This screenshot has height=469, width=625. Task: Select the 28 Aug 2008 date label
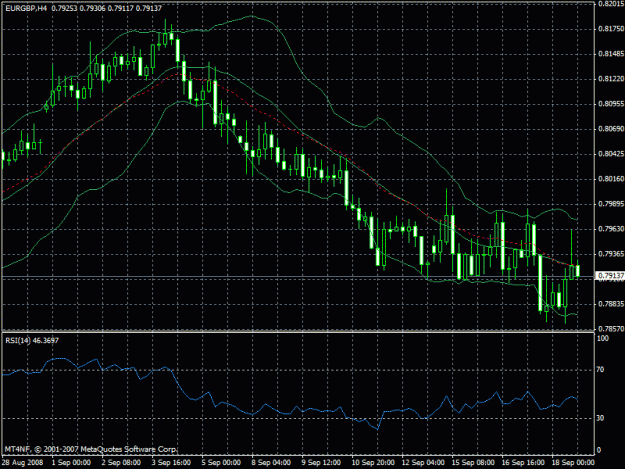[x=22, y=463]
